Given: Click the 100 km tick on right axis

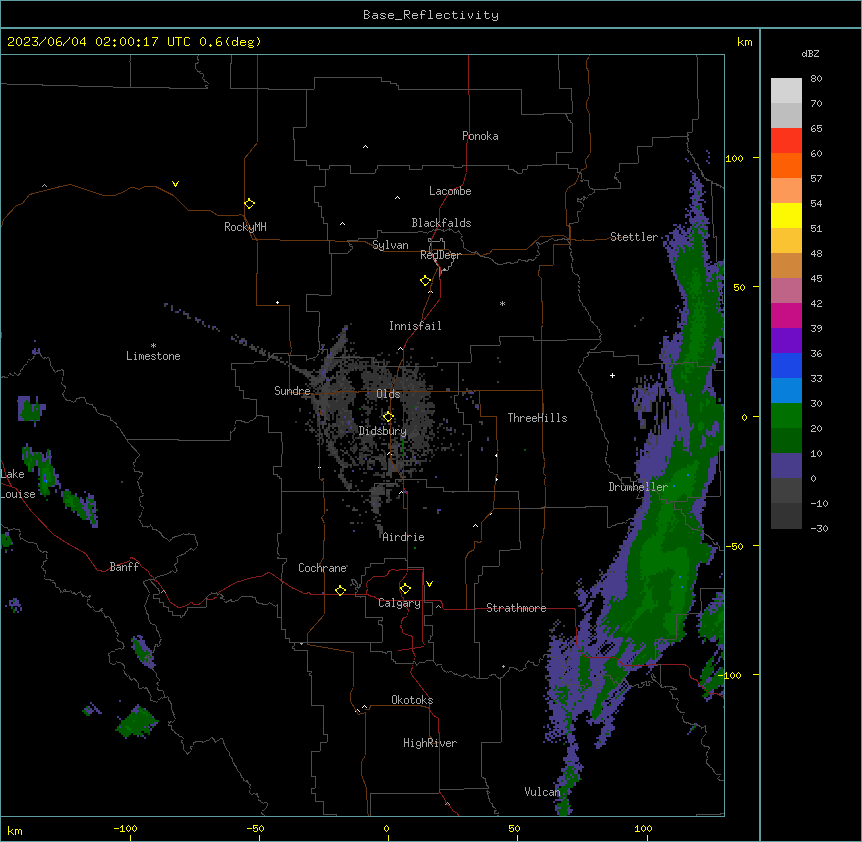Looking at the screenshot, I should click(x=734, y=158).
